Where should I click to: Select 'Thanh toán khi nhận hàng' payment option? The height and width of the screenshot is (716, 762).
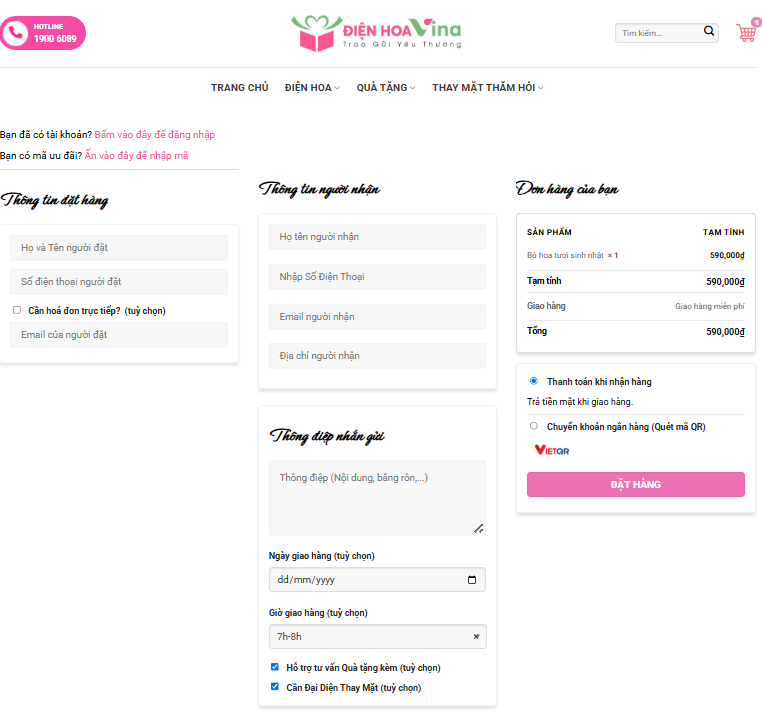(534, 381)
